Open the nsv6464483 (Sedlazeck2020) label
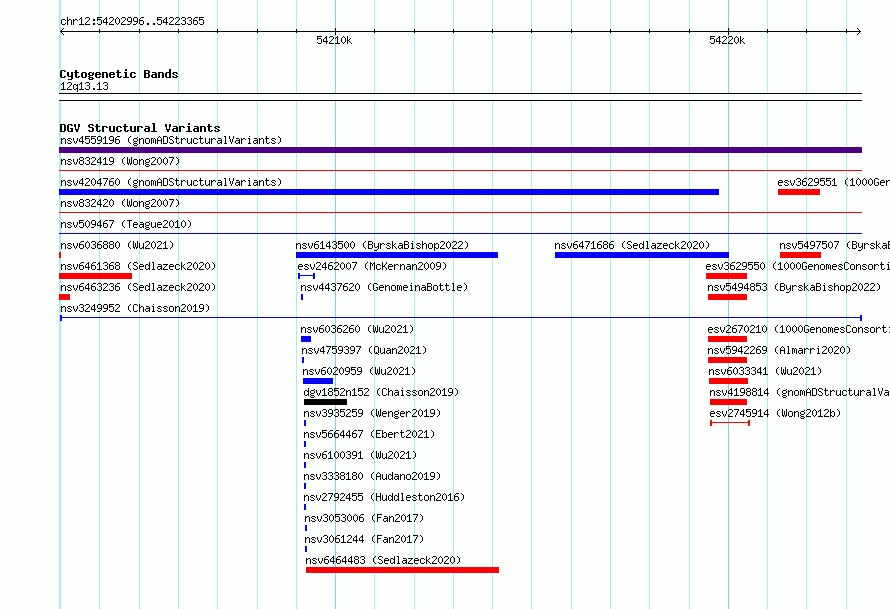890x609 pixels. pos(383,560)
